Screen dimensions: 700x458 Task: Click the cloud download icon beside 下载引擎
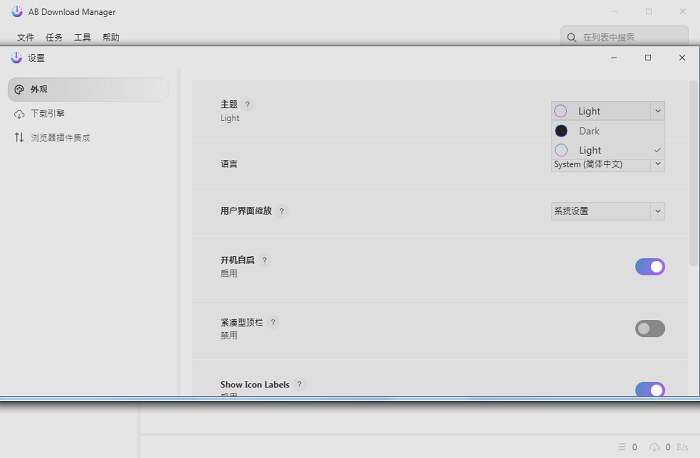(19, 114)
